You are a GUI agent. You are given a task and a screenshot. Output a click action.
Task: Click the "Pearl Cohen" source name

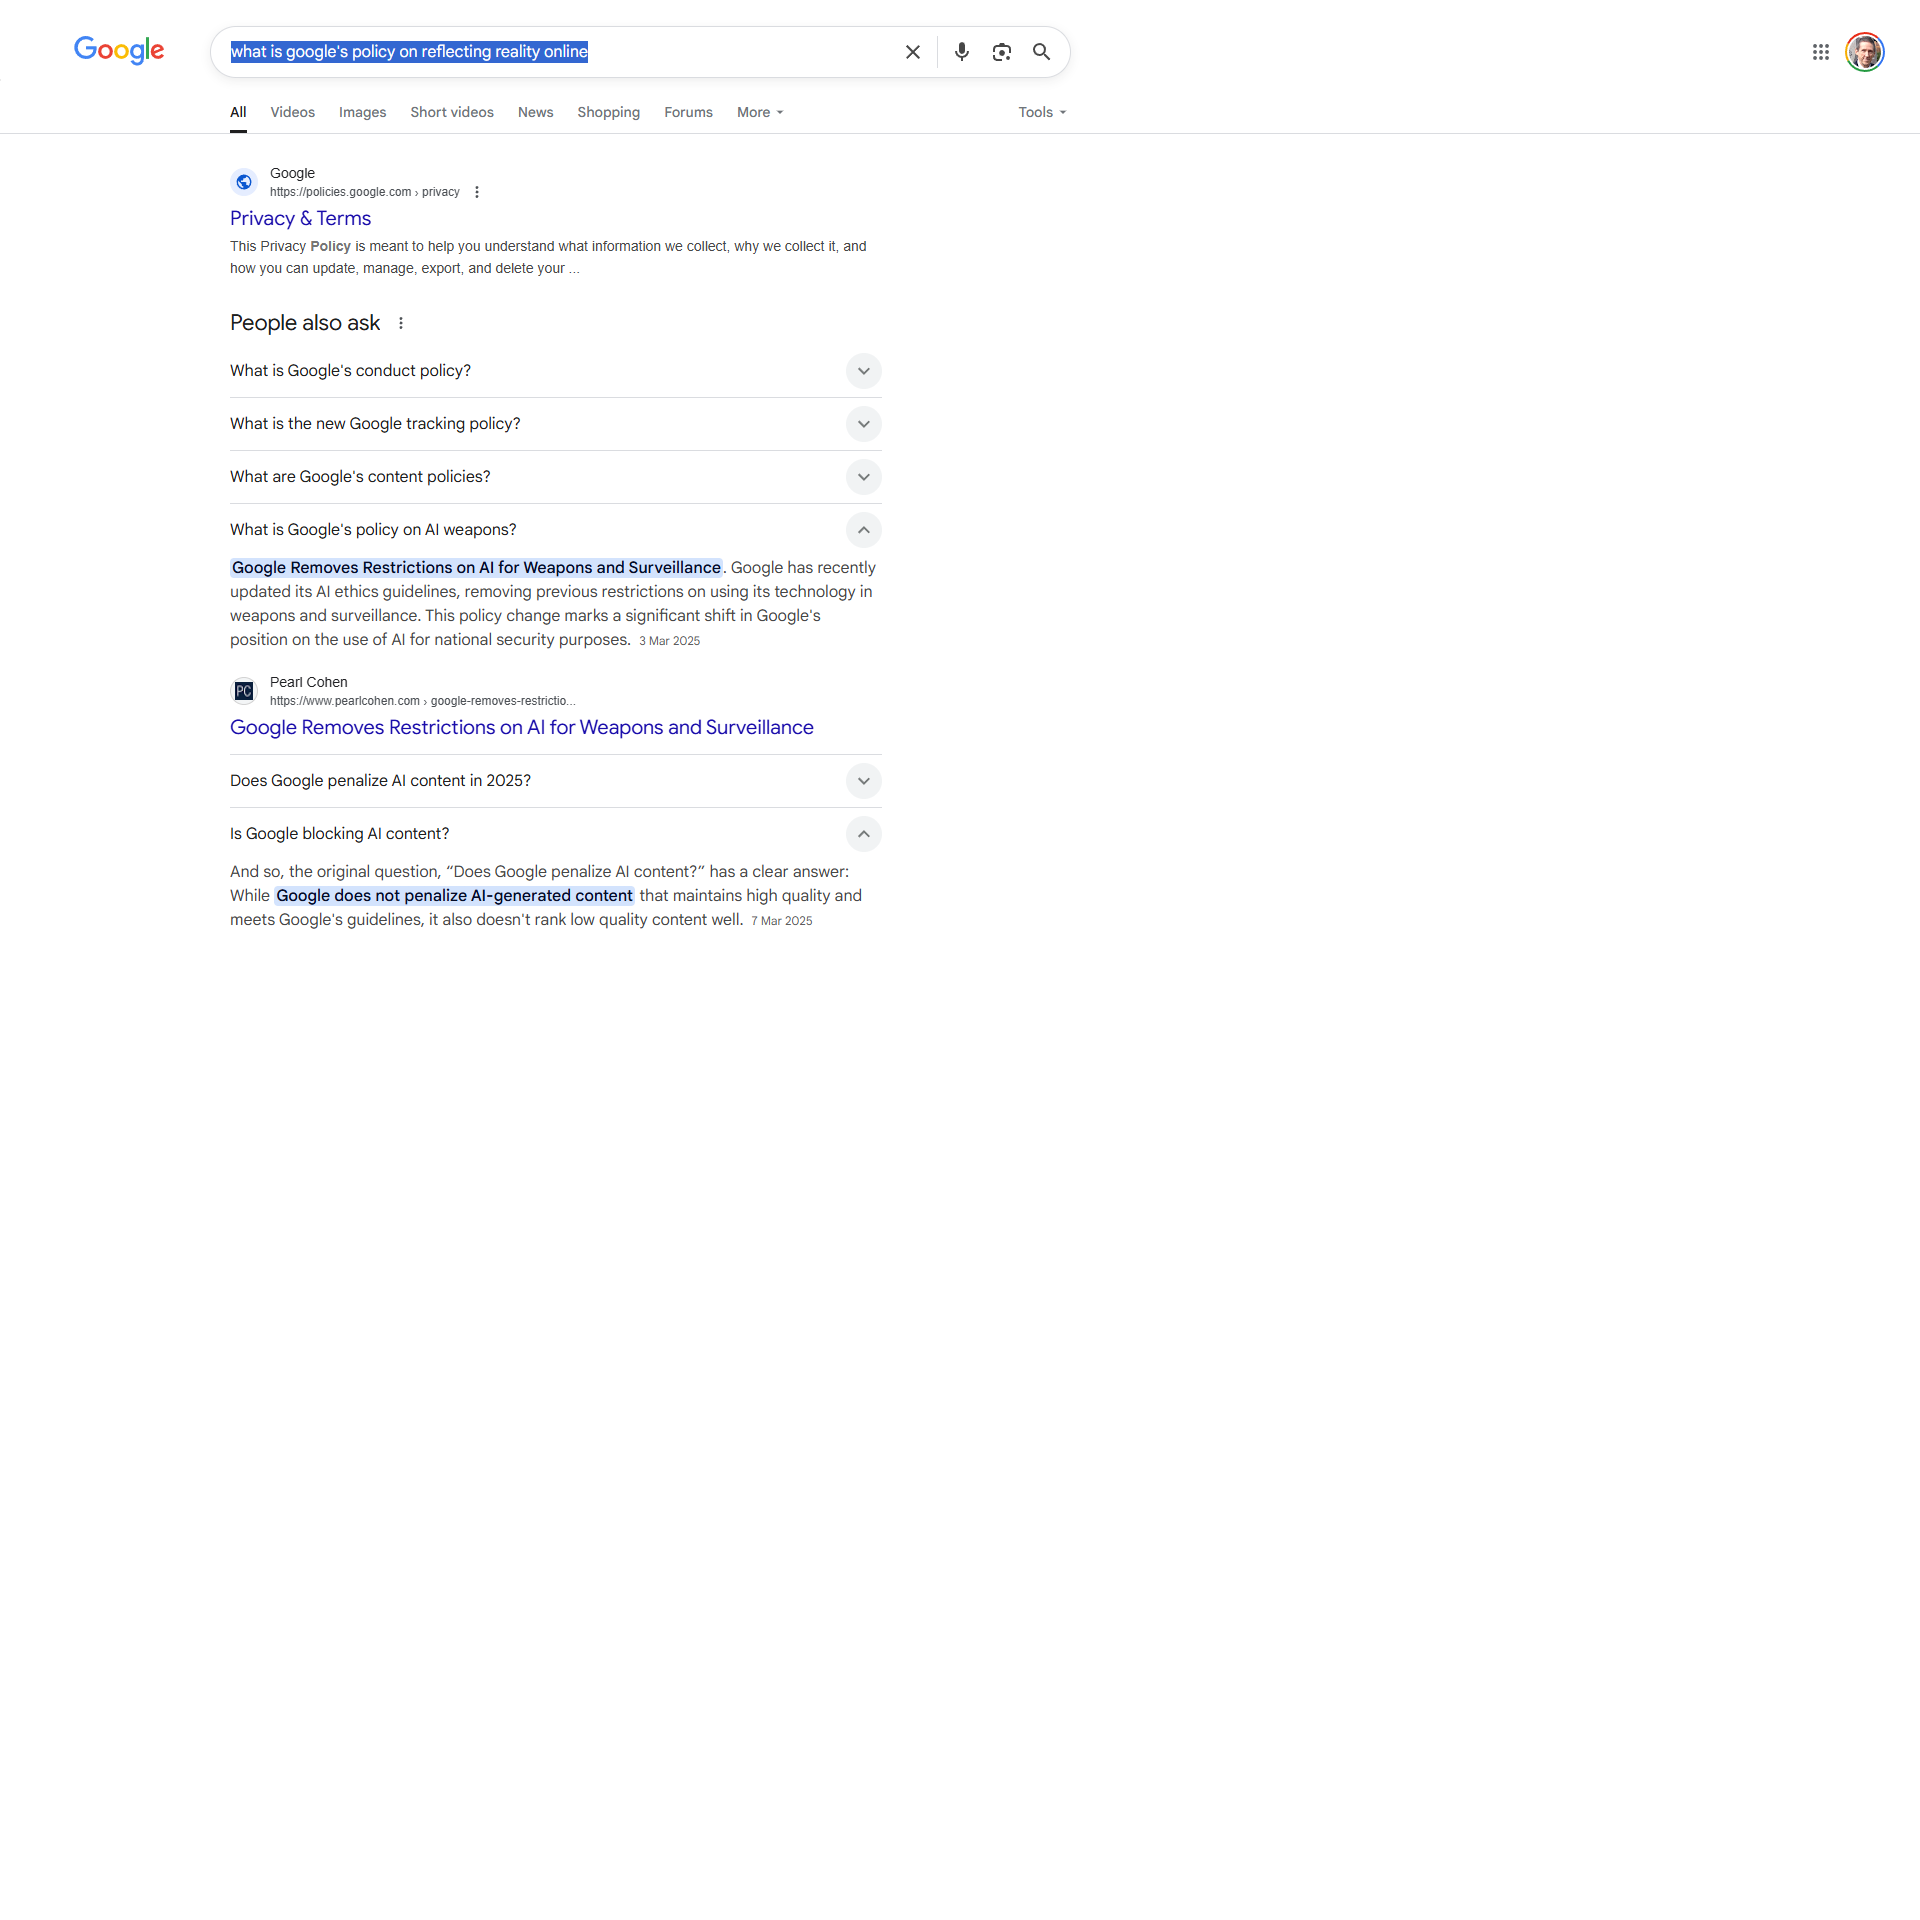coord(309,682)
